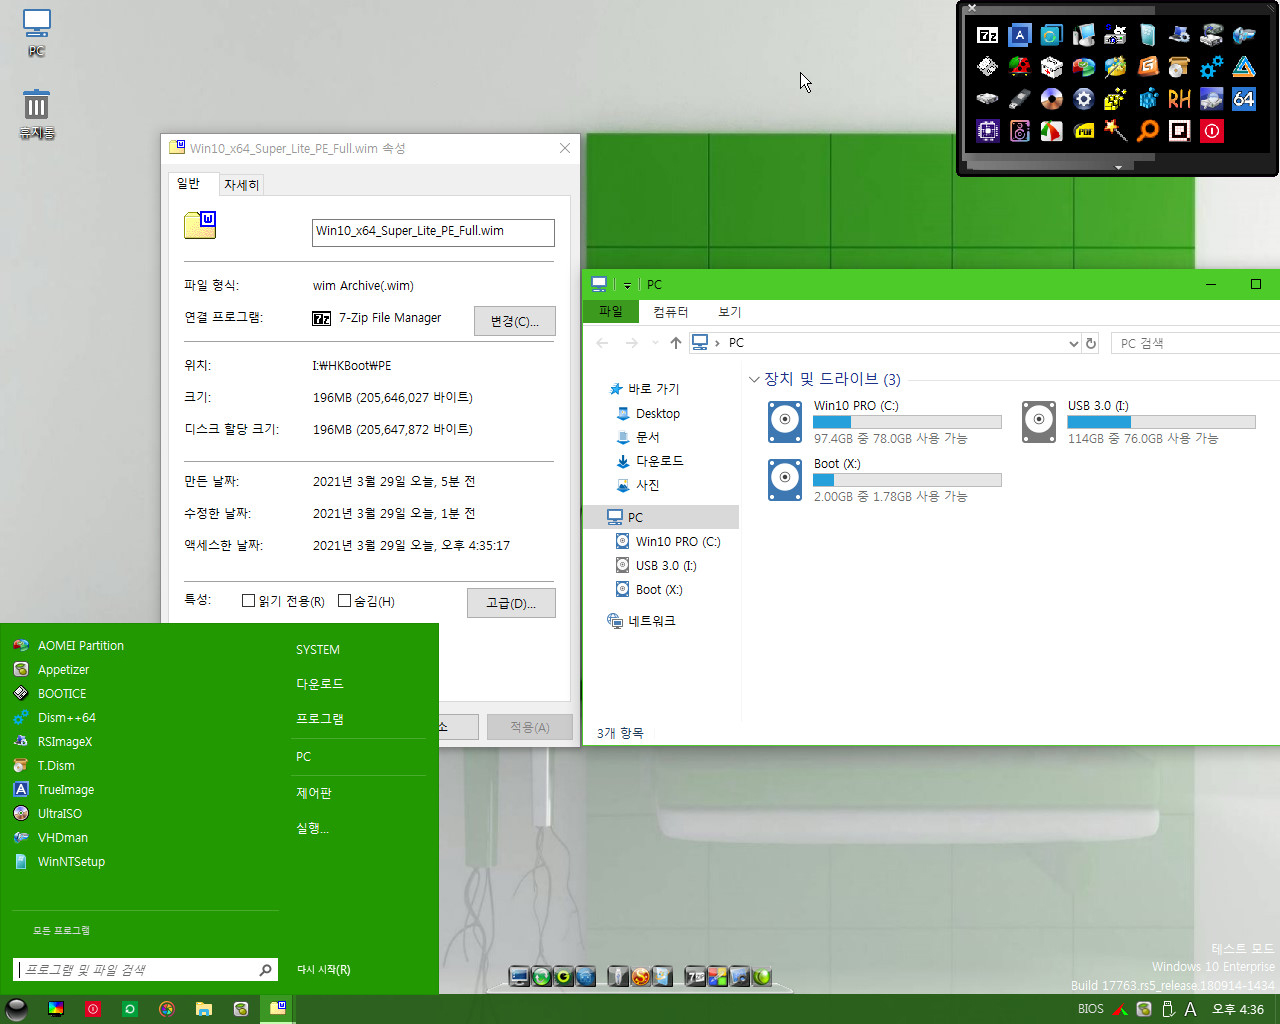The image size is (1280, 1024).
Task: Open the PC desktop icon
Action: 36,33
